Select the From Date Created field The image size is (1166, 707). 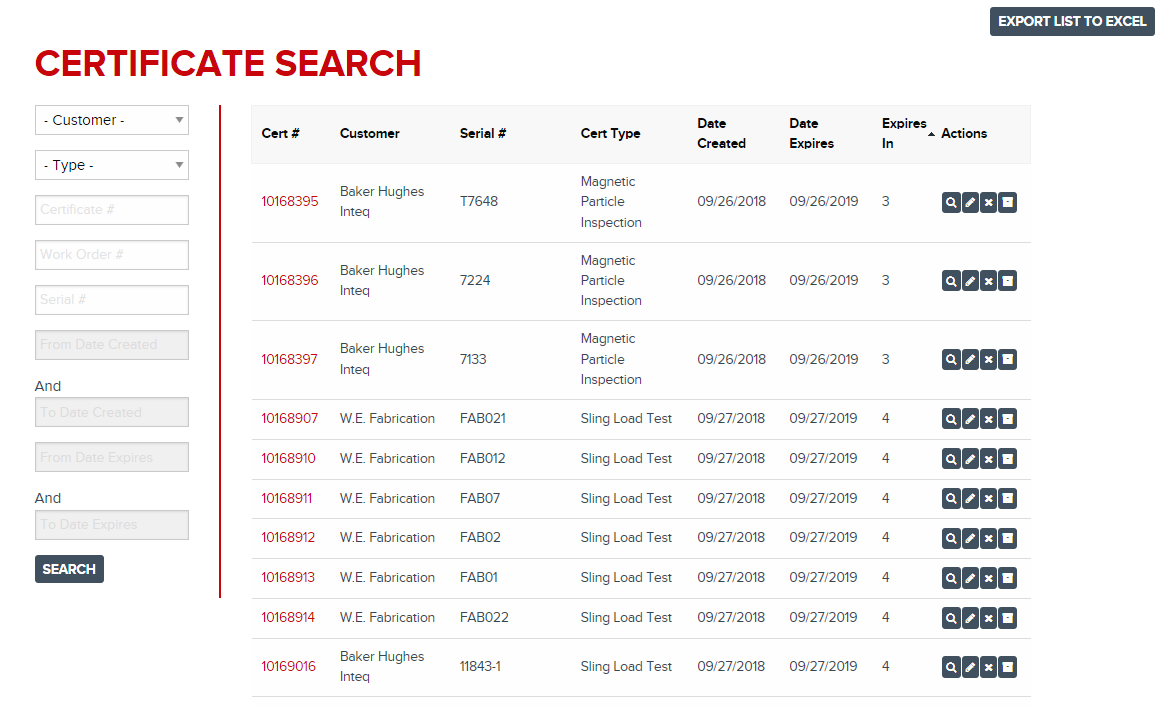[x=112, y=345]
